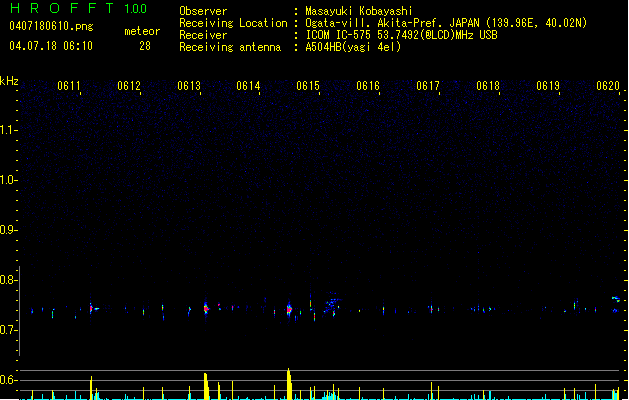Select the 0611 time marker
Viewport: 629px width, 400px height.
tap(69, 86)
